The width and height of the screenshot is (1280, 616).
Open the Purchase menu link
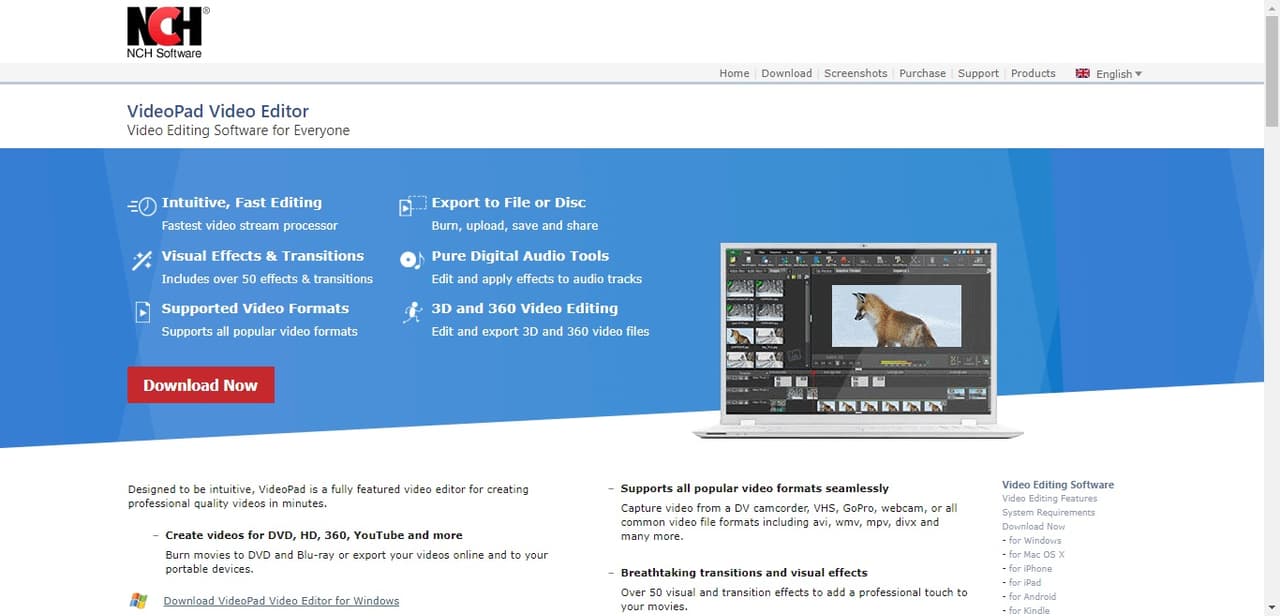[922, 73]
